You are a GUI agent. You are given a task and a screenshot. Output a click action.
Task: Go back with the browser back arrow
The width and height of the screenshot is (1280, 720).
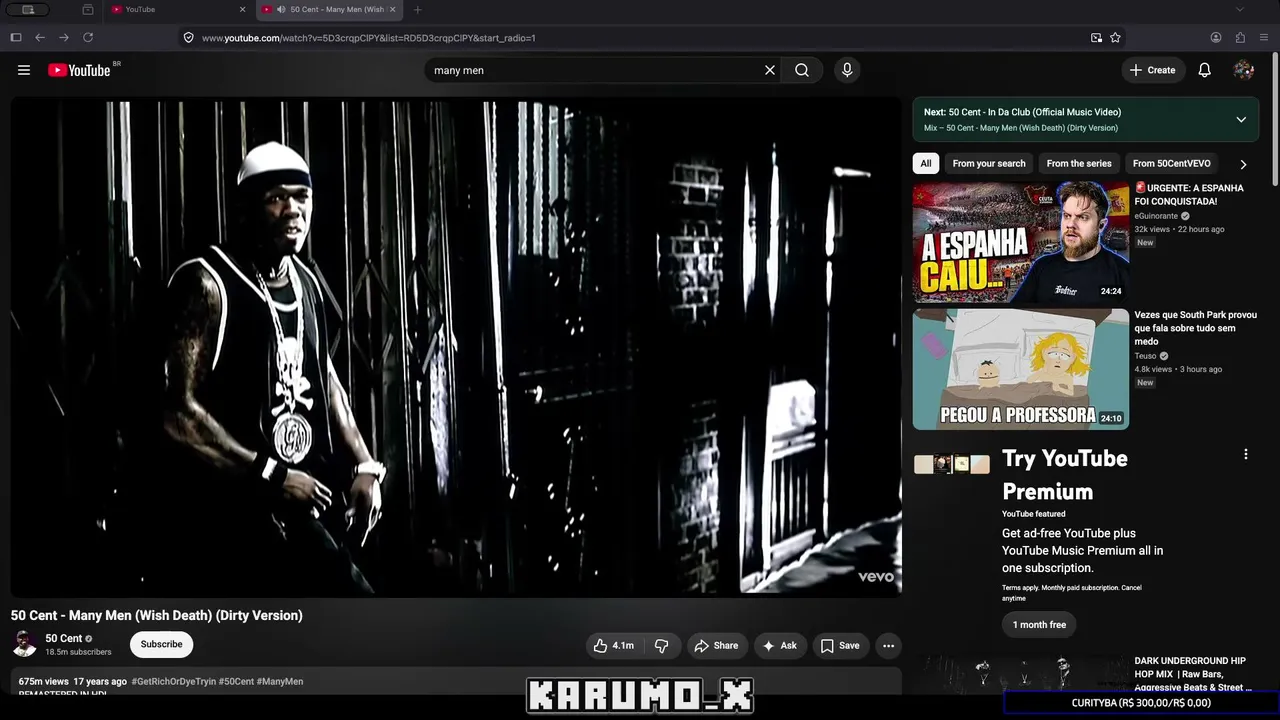coord(40,38)
